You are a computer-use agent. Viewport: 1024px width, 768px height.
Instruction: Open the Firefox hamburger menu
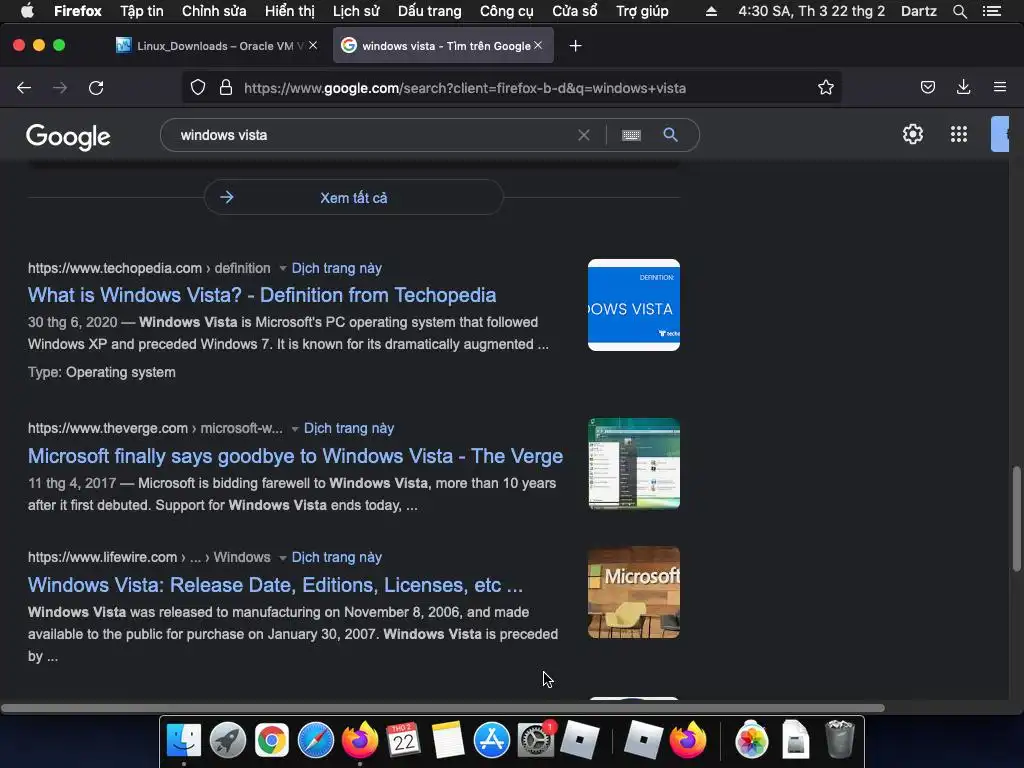(1000, 87)
